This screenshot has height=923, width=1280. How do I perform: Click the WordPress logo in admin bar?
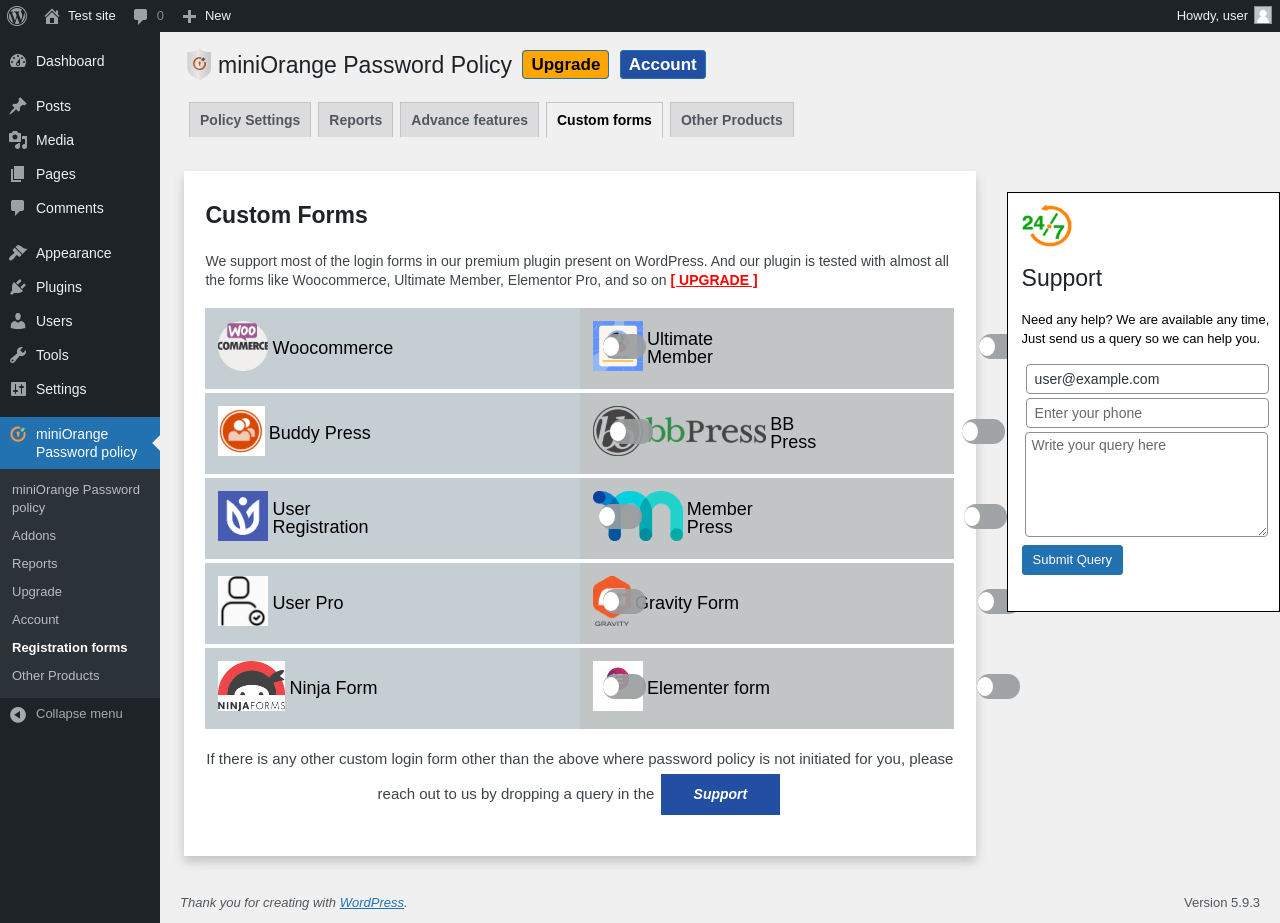[17, 16]
